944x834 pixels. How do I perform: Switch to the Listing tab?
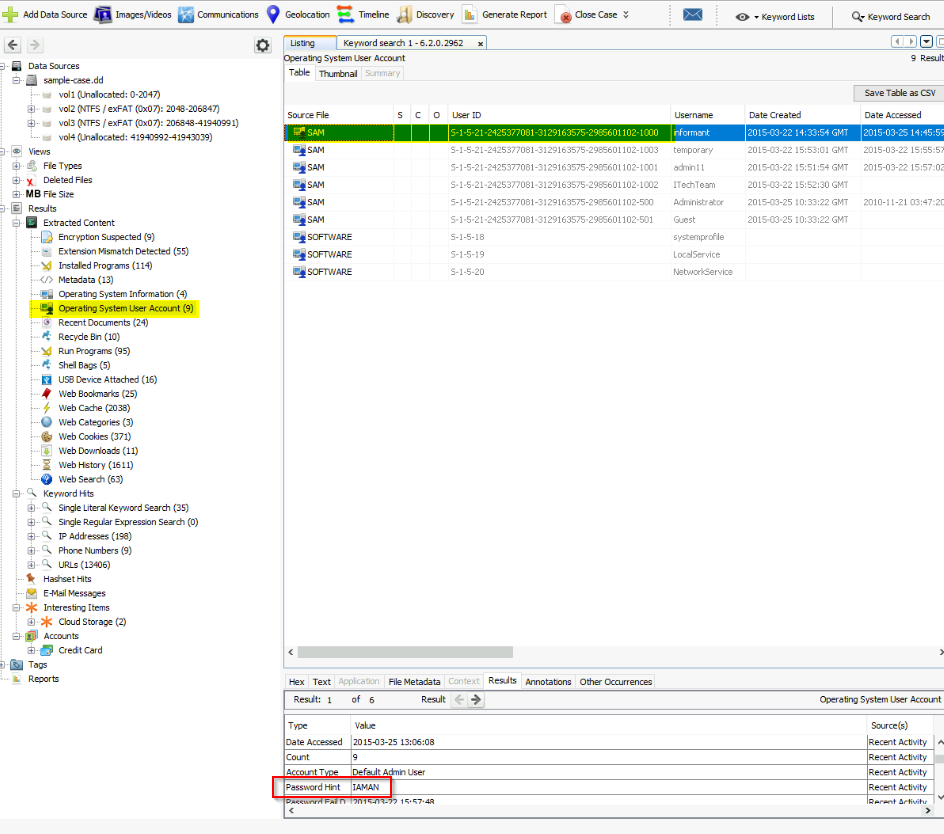pos(309,43)
